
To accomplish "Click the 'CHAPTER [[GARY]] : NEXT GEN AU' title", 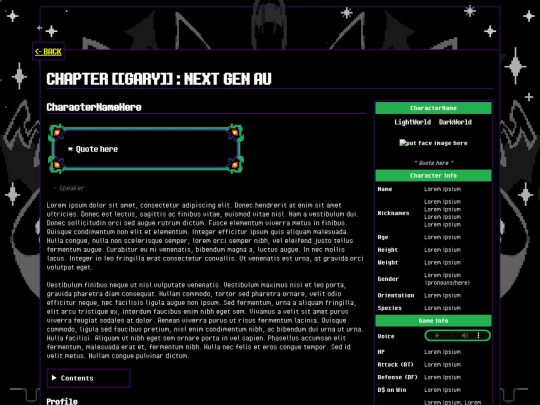I will tap(159, 79).
